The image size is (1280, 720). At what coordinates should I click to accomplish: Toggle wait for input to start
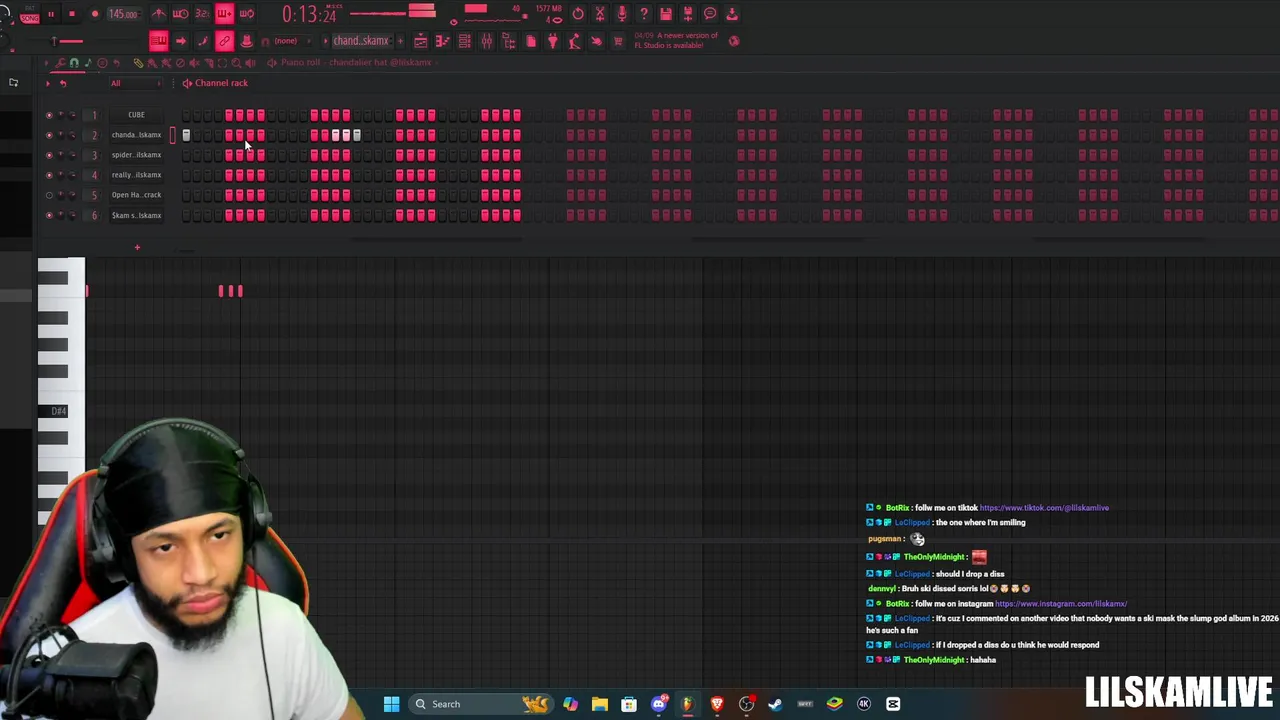(180, 14)
